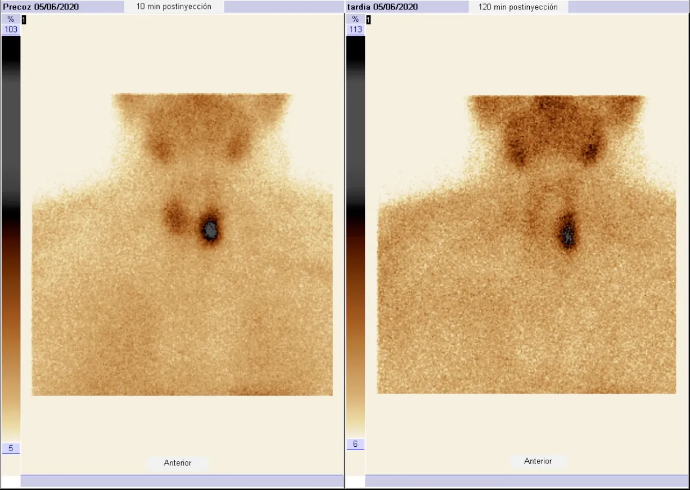The height and width of the screenshot is (490, 690).
Task: Click the early scintigraphy image at 10 min
Action: (182, 244)
